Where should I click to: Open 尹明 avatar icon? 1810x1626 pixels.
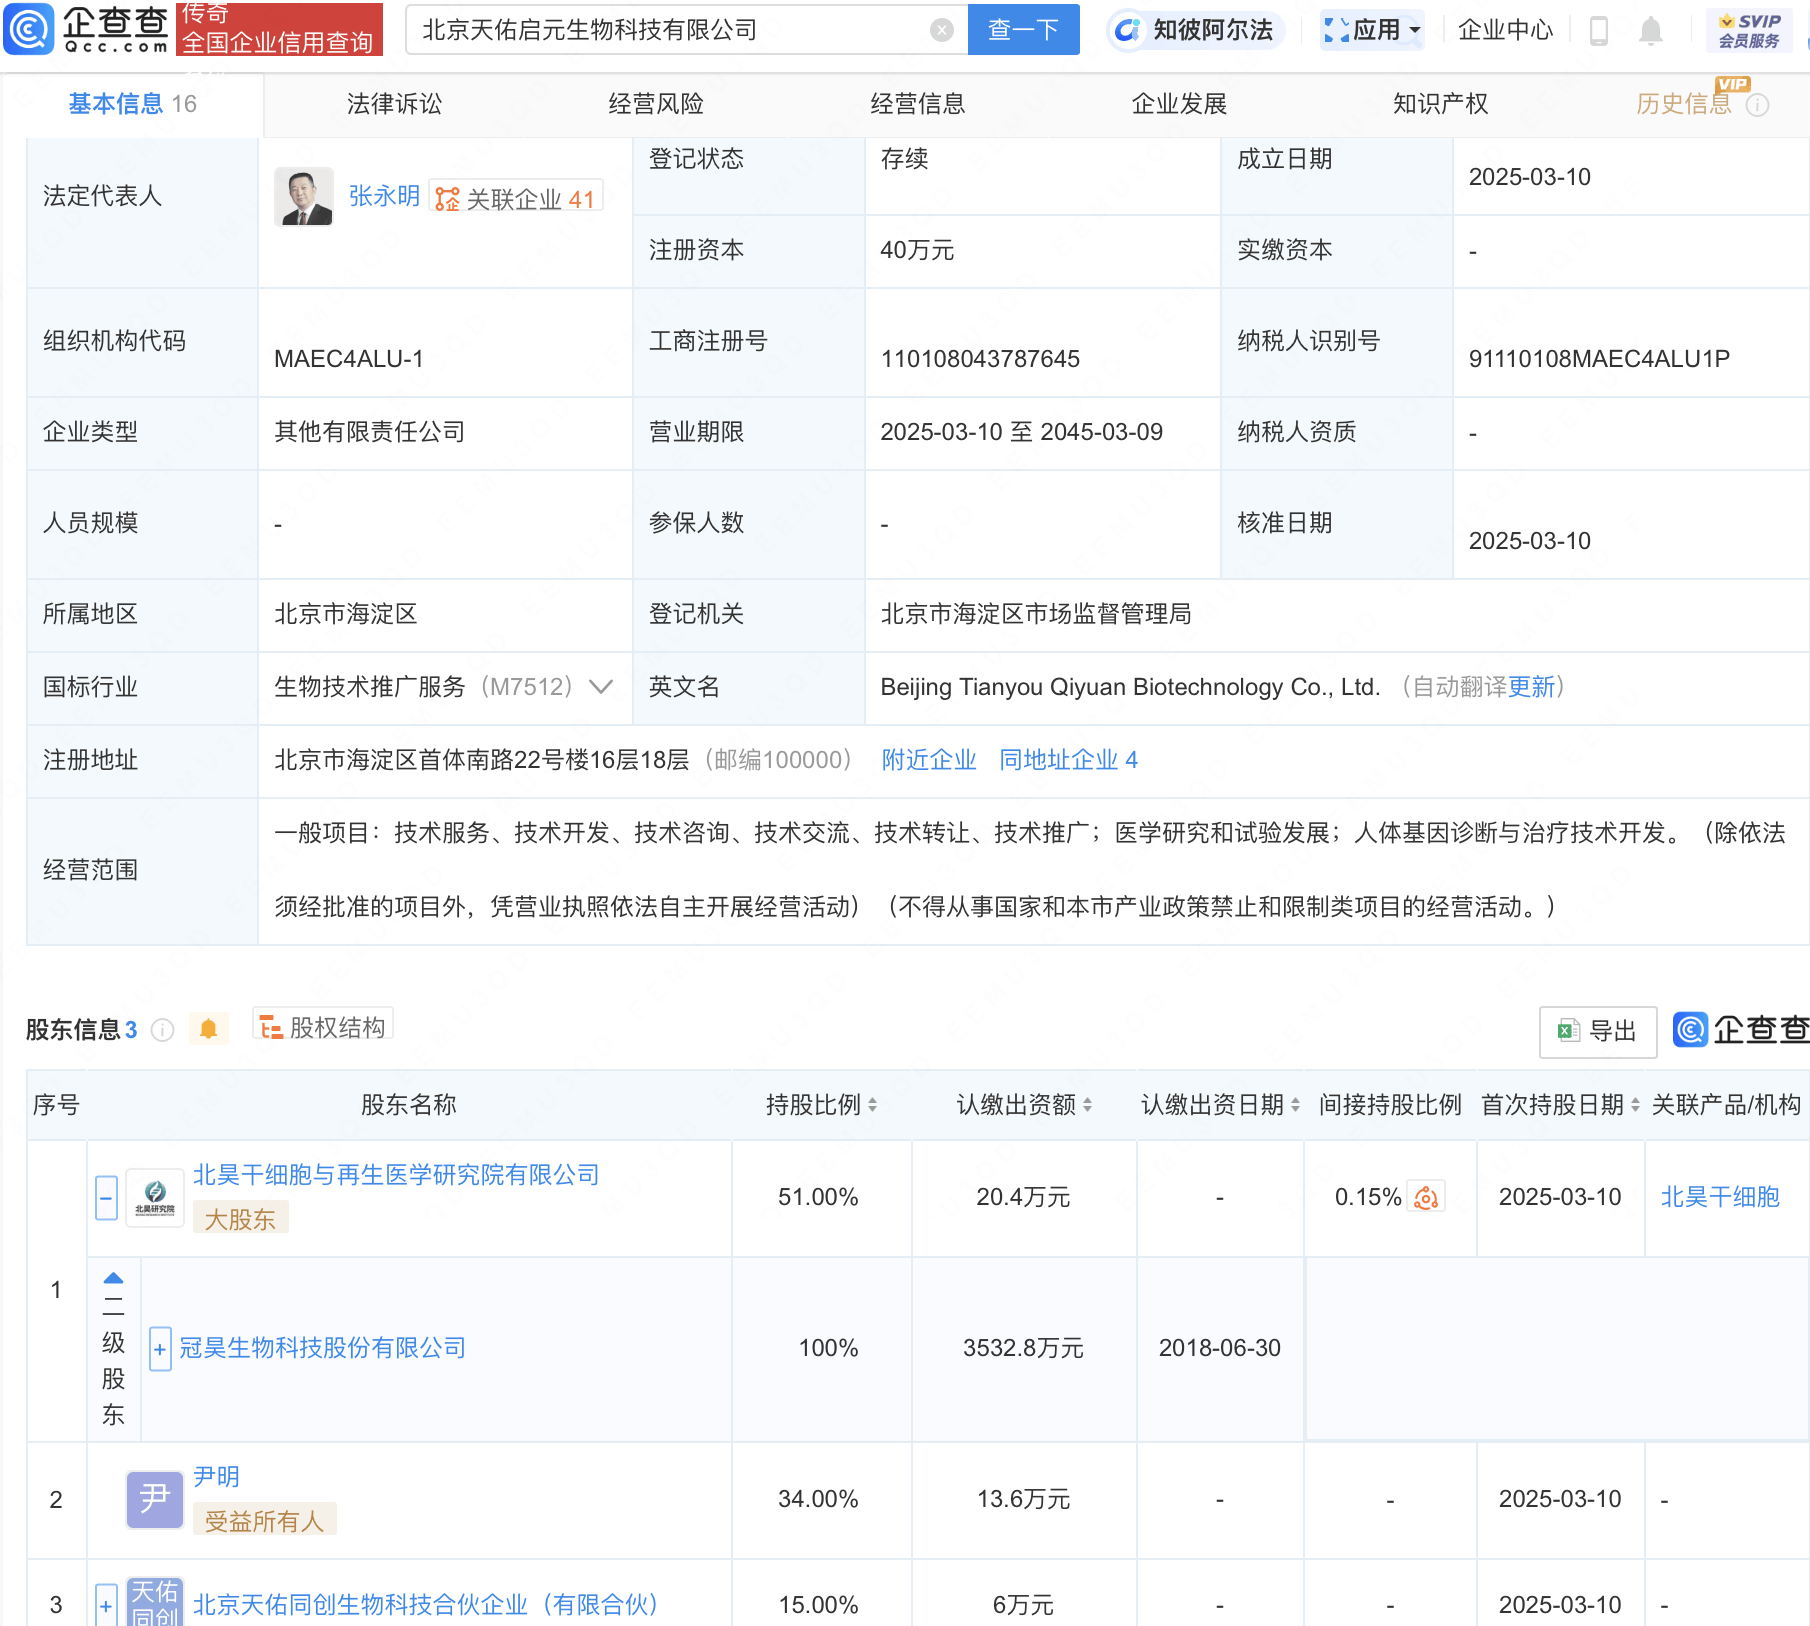pyautogui.click(x=155, y=1499)
